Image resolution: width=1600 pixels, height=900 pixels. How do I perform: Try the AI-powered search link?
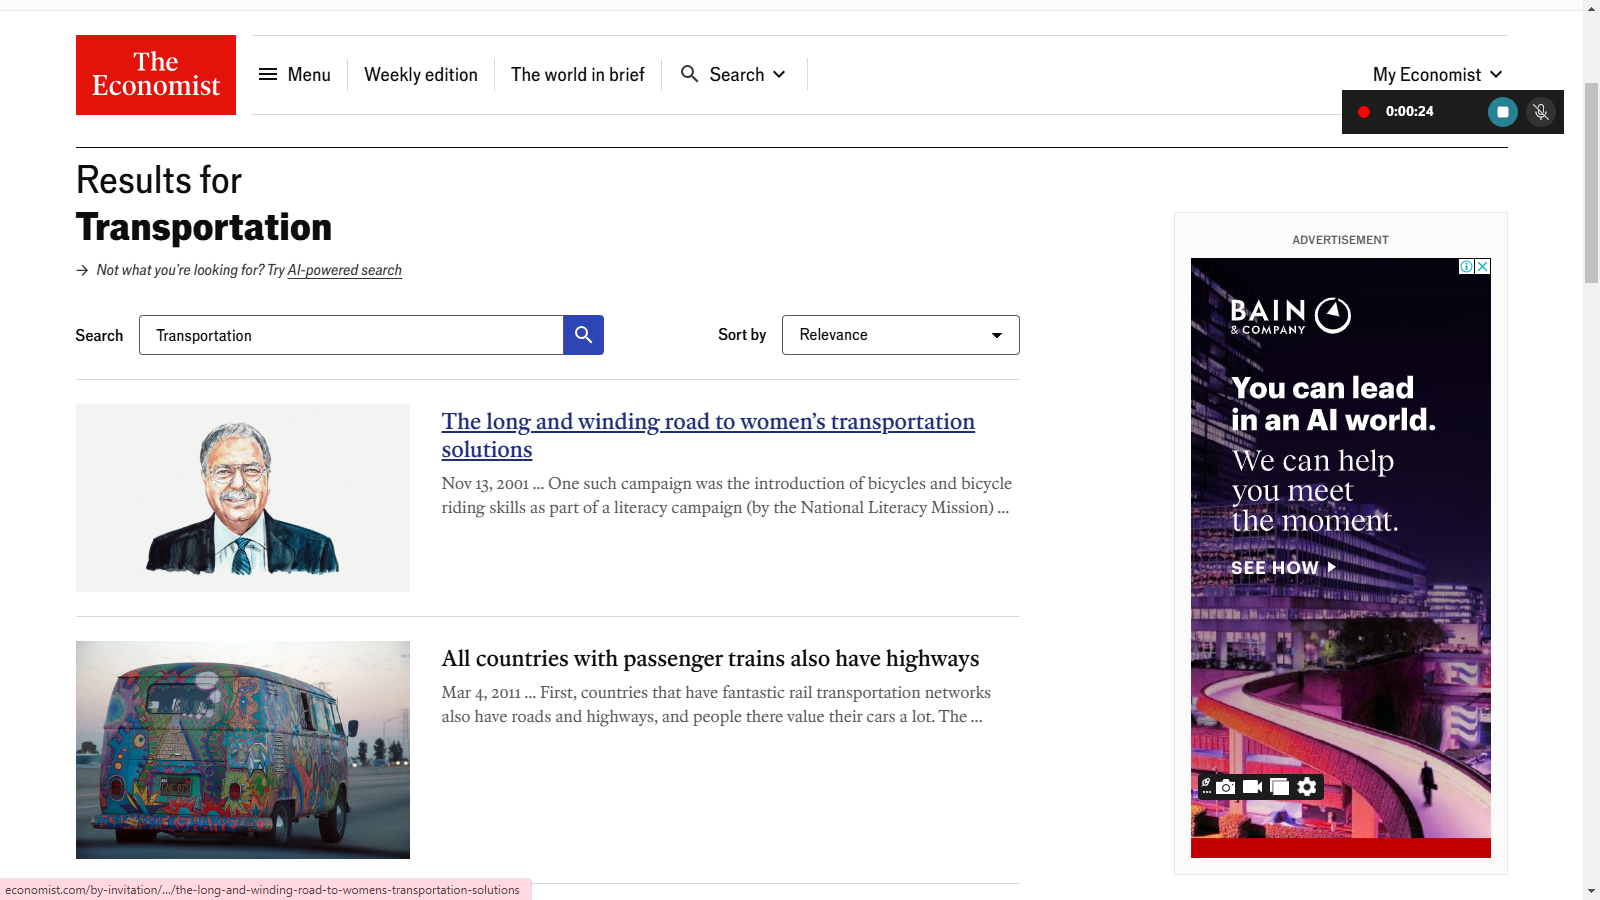345,270
